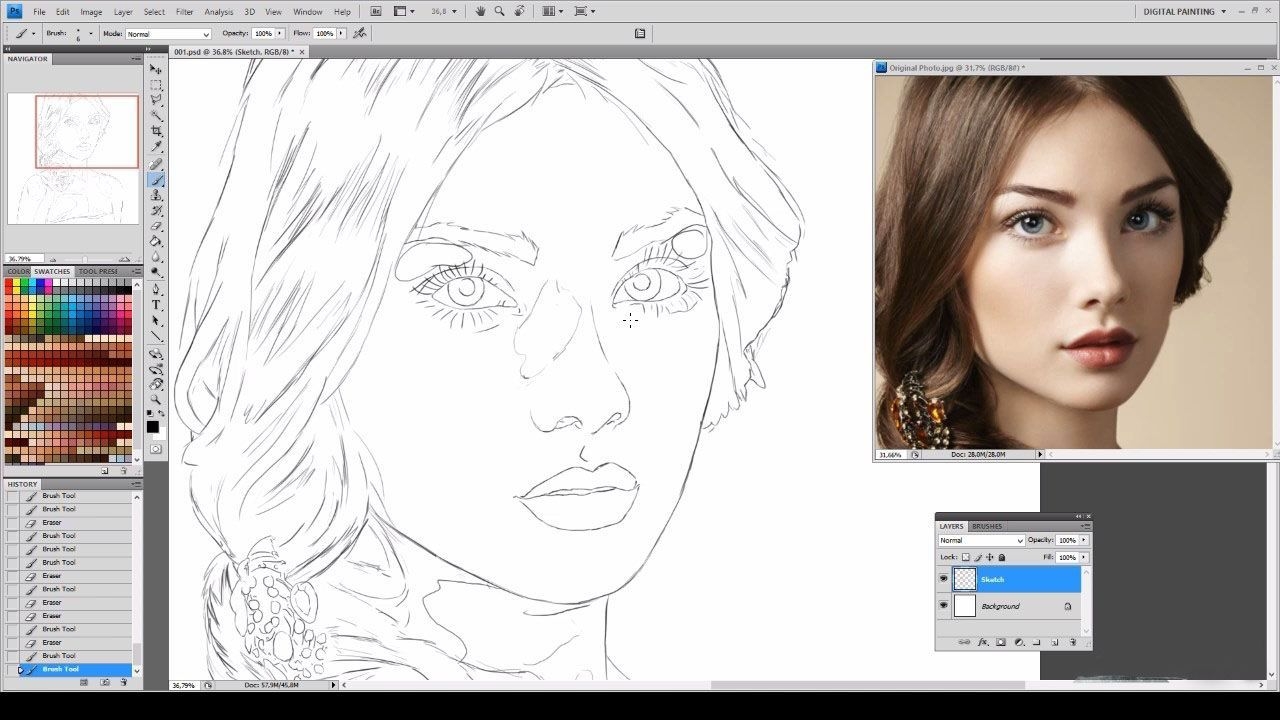
Task: Select the Rectangular Marquee tool
Action: coord(156,85)
